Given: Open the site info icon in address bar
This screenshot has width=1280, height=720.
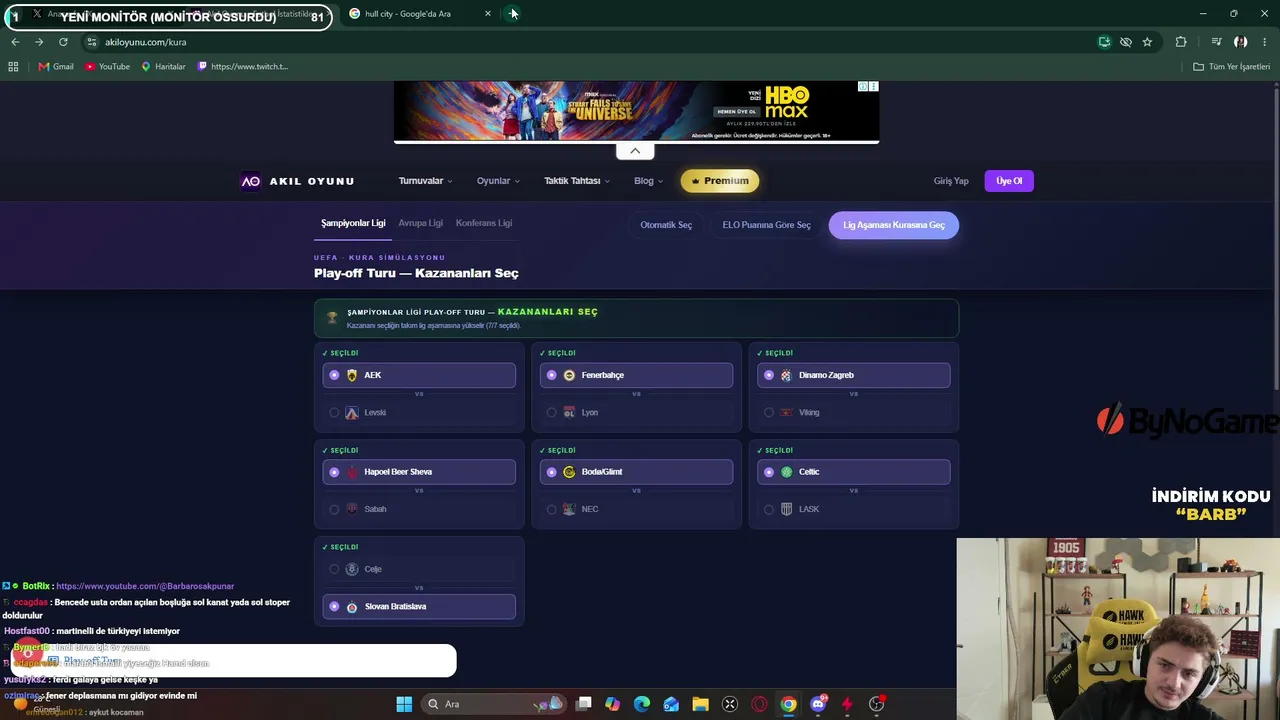Looking at the screenshot, I should click(91, 42).
